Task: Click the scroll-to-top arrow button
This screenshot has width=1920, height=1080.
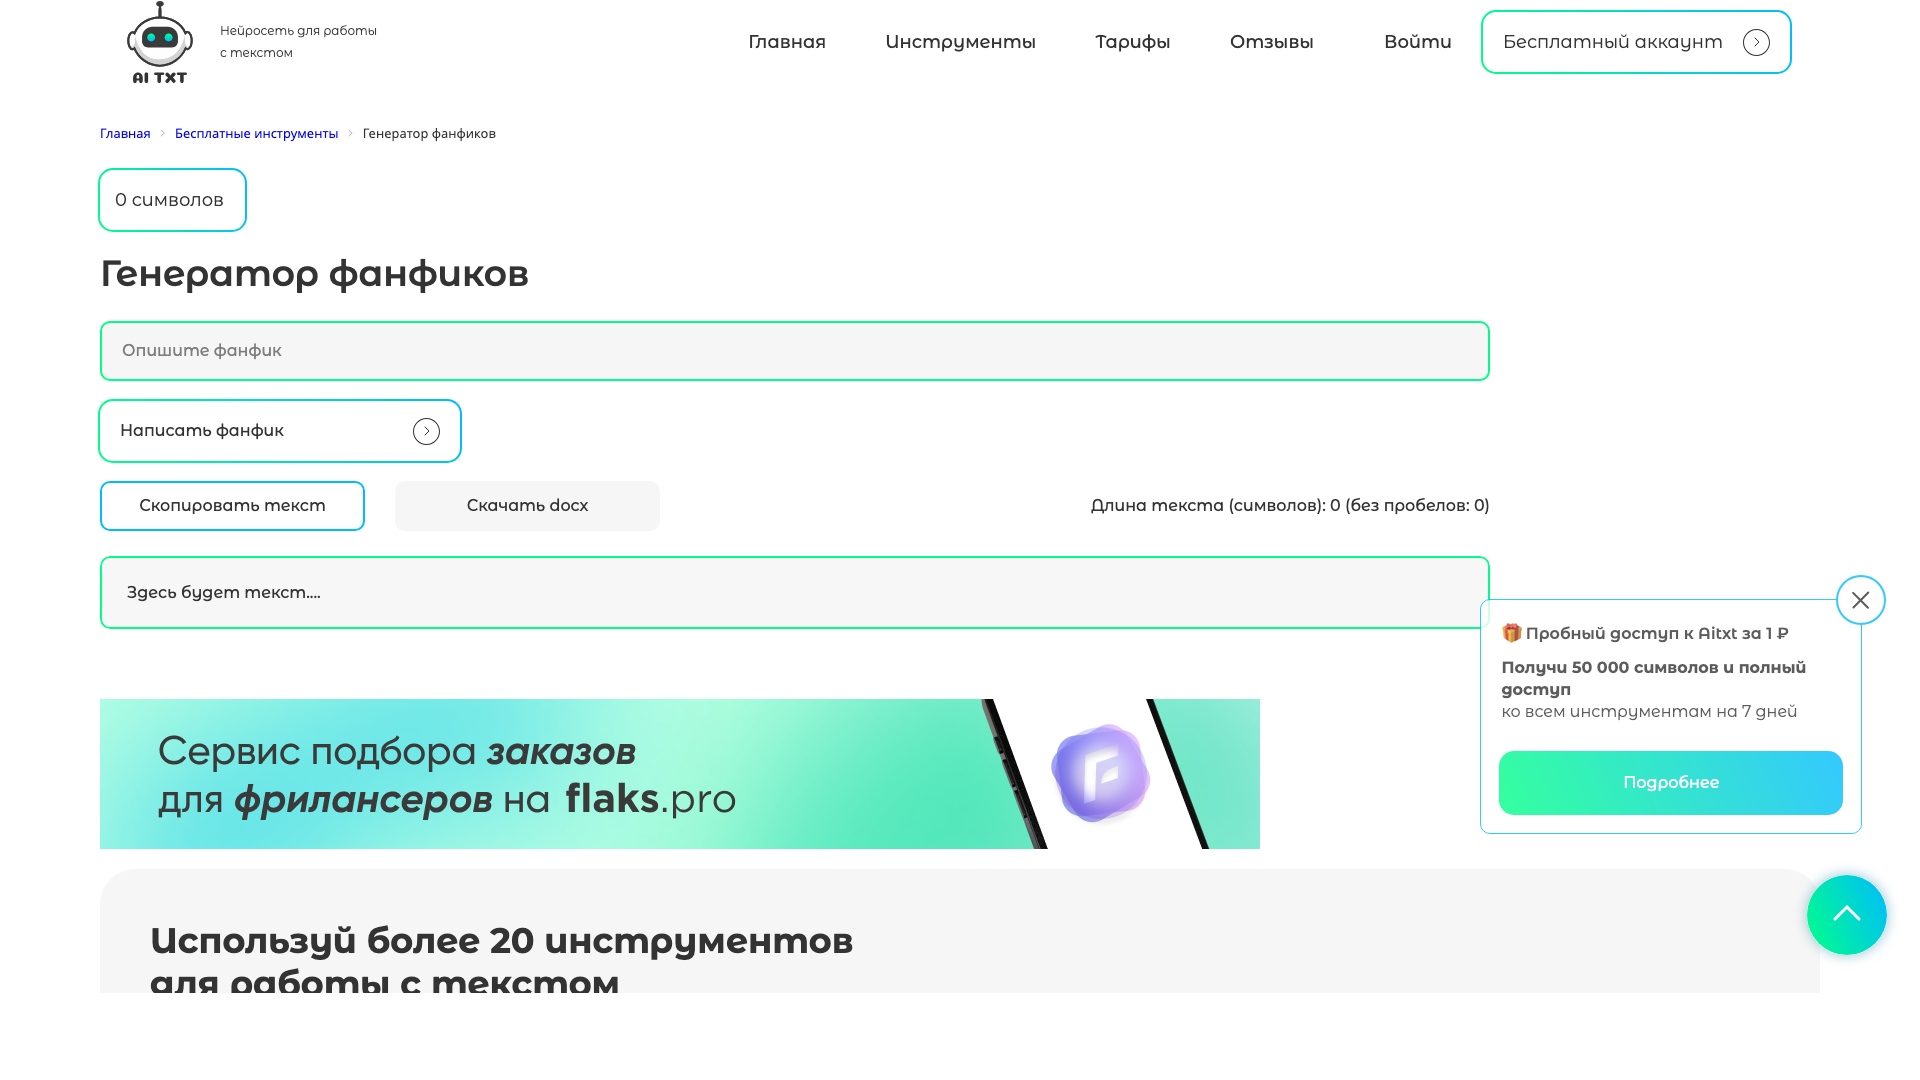Action: click(1846, 915)
